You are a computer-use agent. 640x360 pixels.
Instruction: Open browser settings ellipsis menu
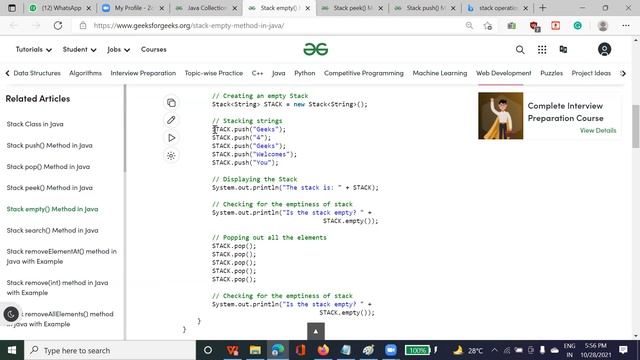626,26
